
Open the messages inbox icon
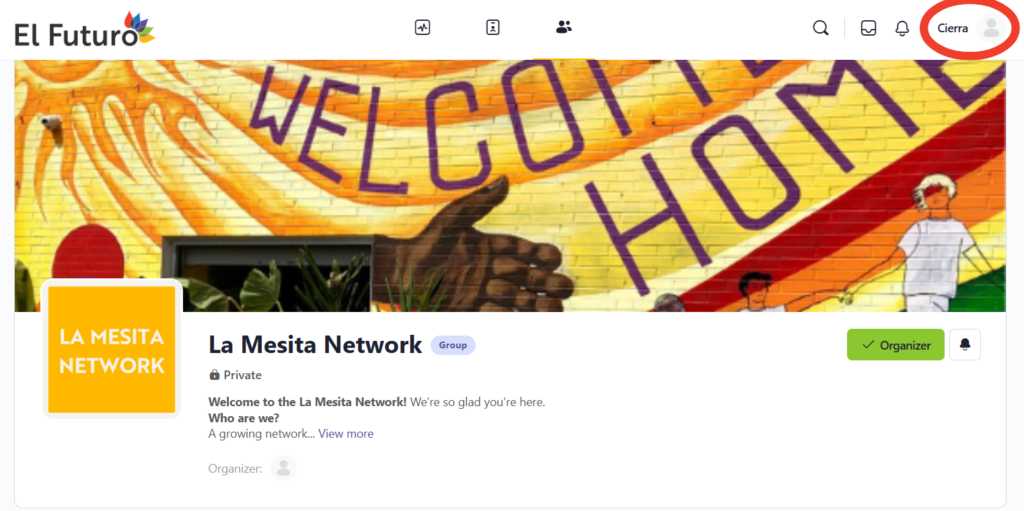868,28
